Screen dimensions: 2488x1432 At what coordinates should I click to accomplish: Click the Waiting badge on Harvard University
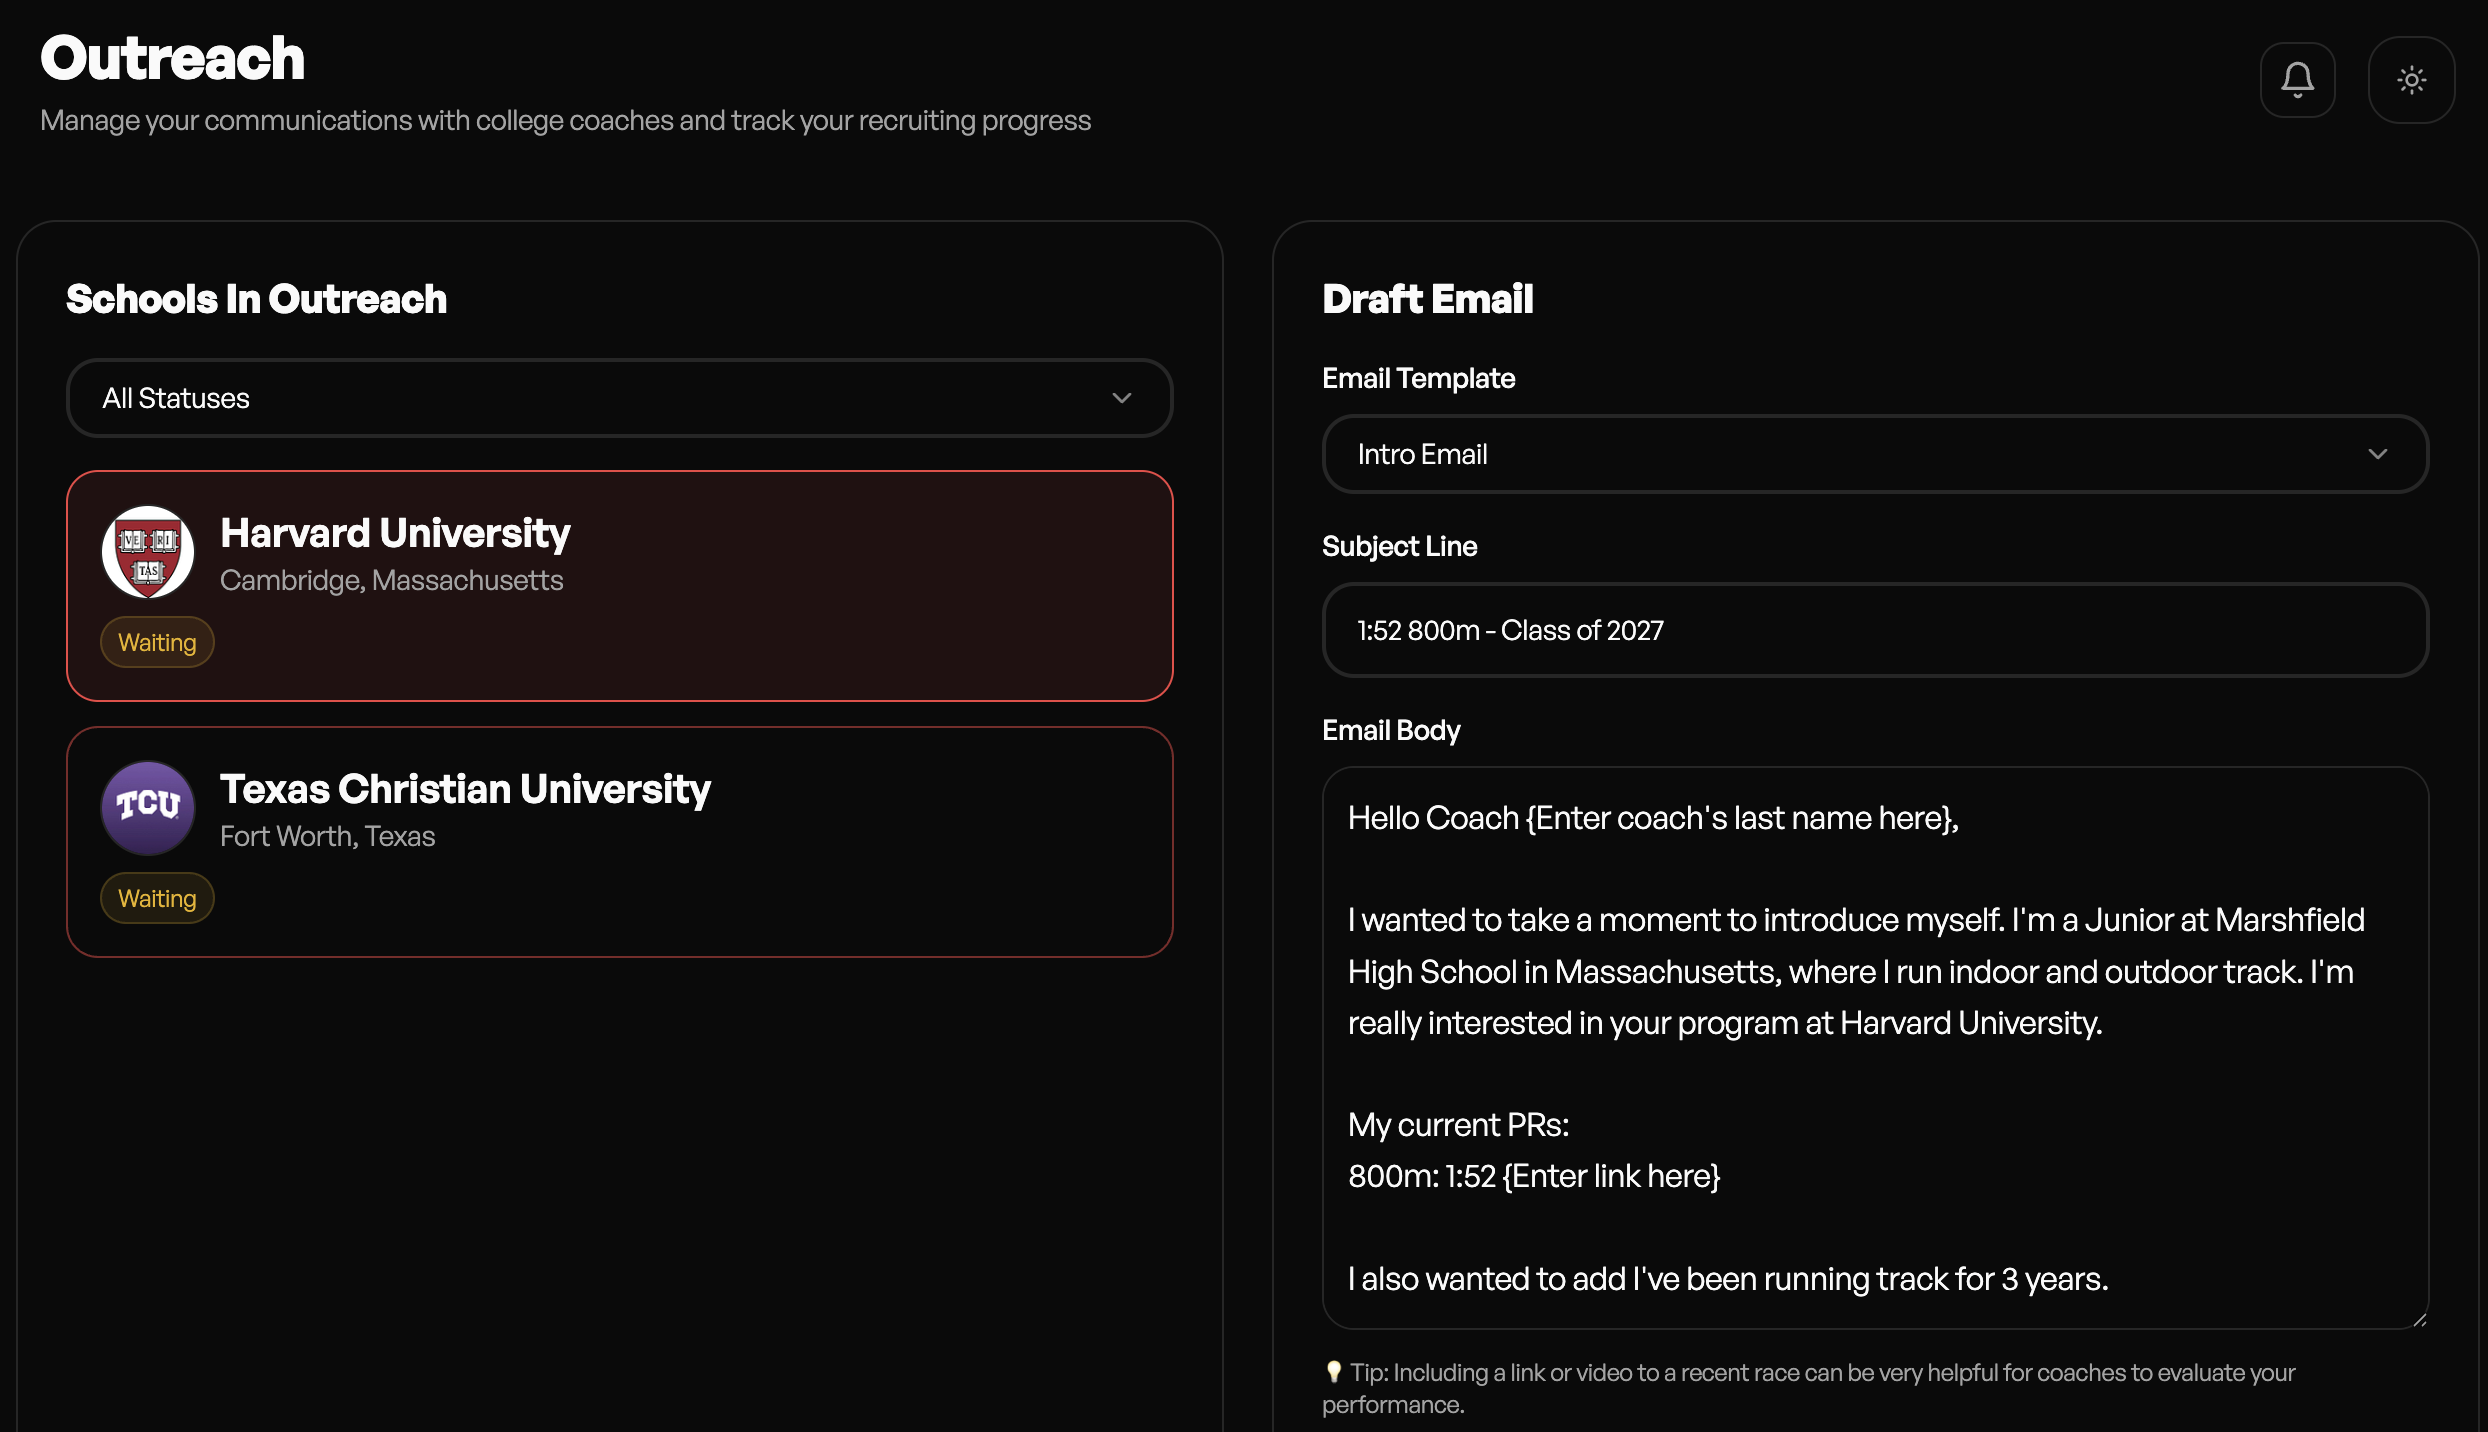coord(157,642)
